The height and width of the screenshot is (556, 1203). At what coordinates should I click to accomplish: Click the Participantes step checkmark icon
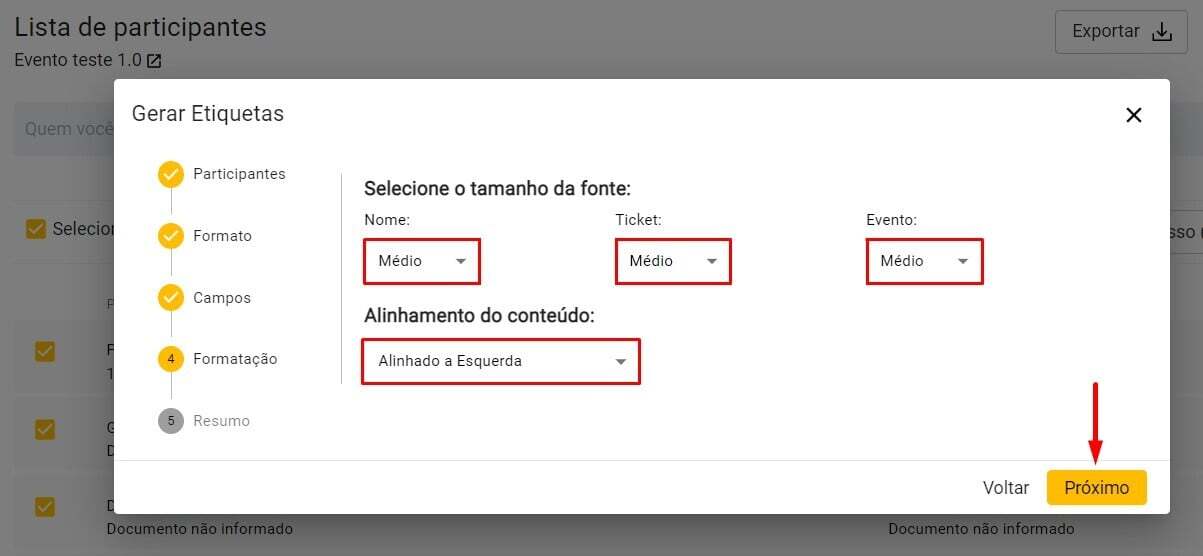click(171, 175)
